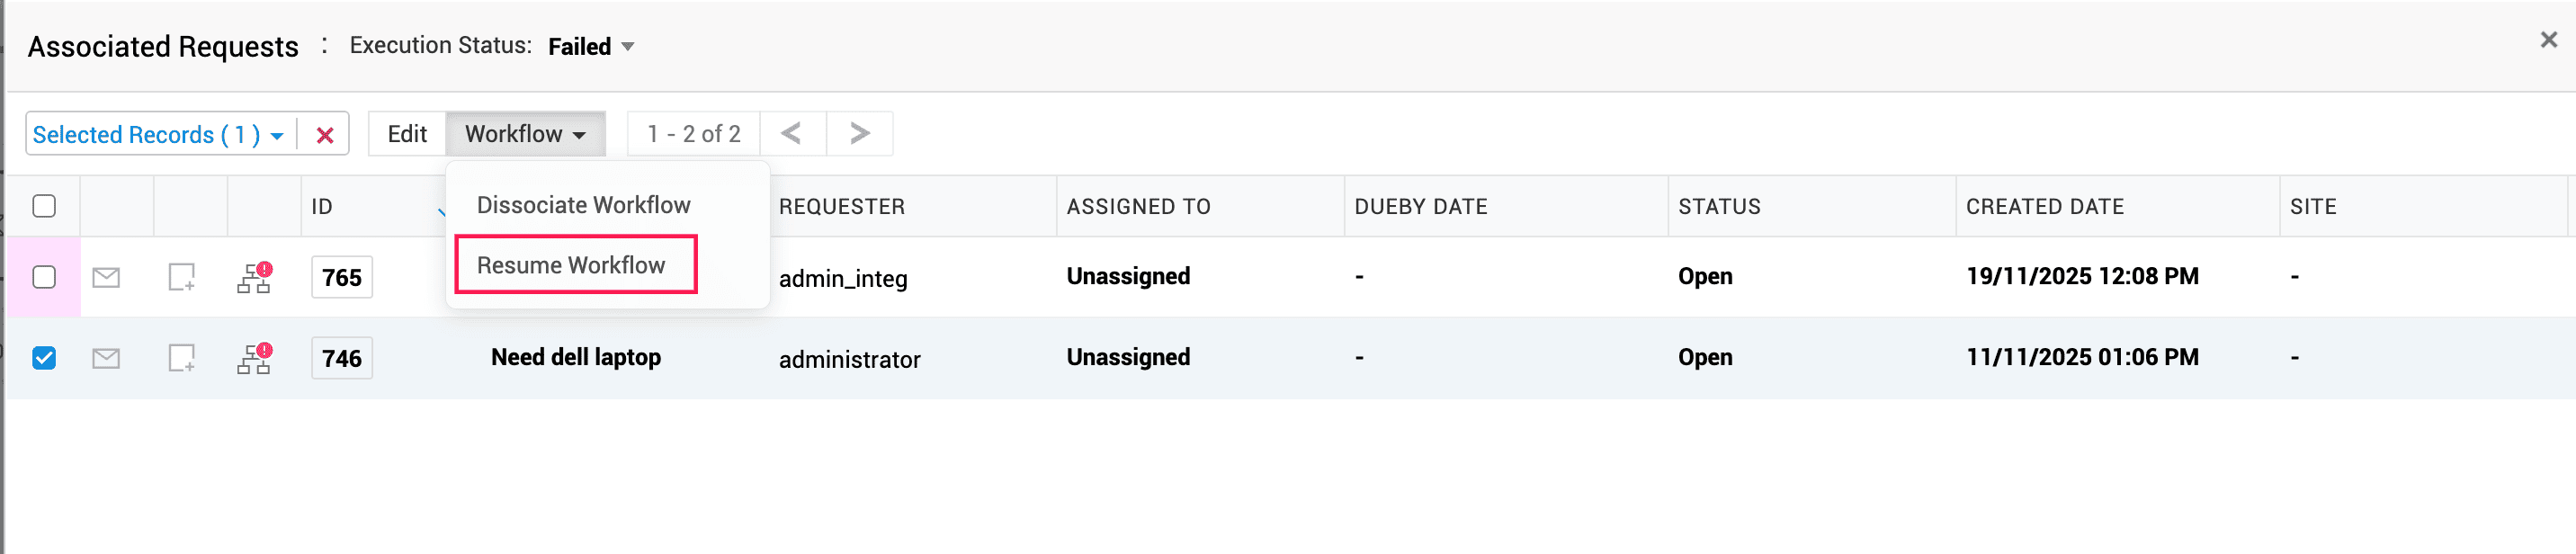Open the Execution Status Failed dropdown
The width and height of the screenshot is (2576, 554).
point(591,46)
